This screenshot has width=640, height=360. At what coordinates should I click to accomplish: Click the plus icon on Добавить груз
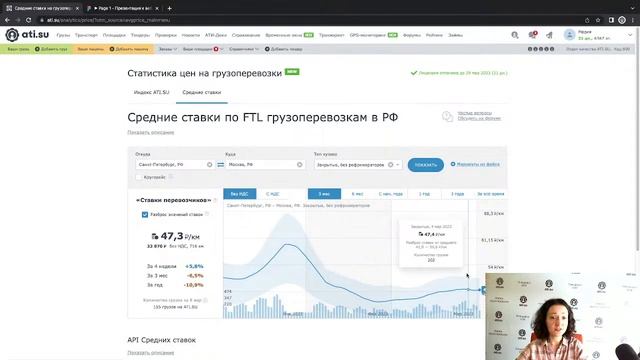tap(37, 49)
